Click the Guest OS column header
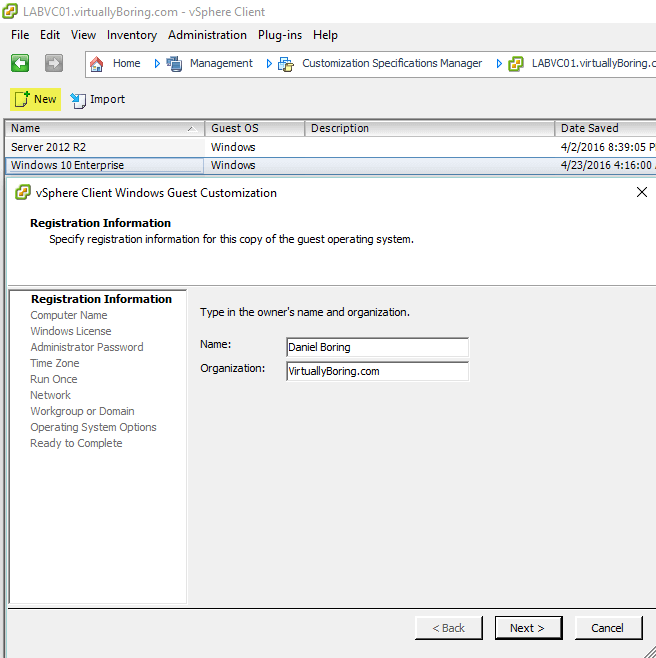This screenshot has width=656, height=658. coord(255,128)
